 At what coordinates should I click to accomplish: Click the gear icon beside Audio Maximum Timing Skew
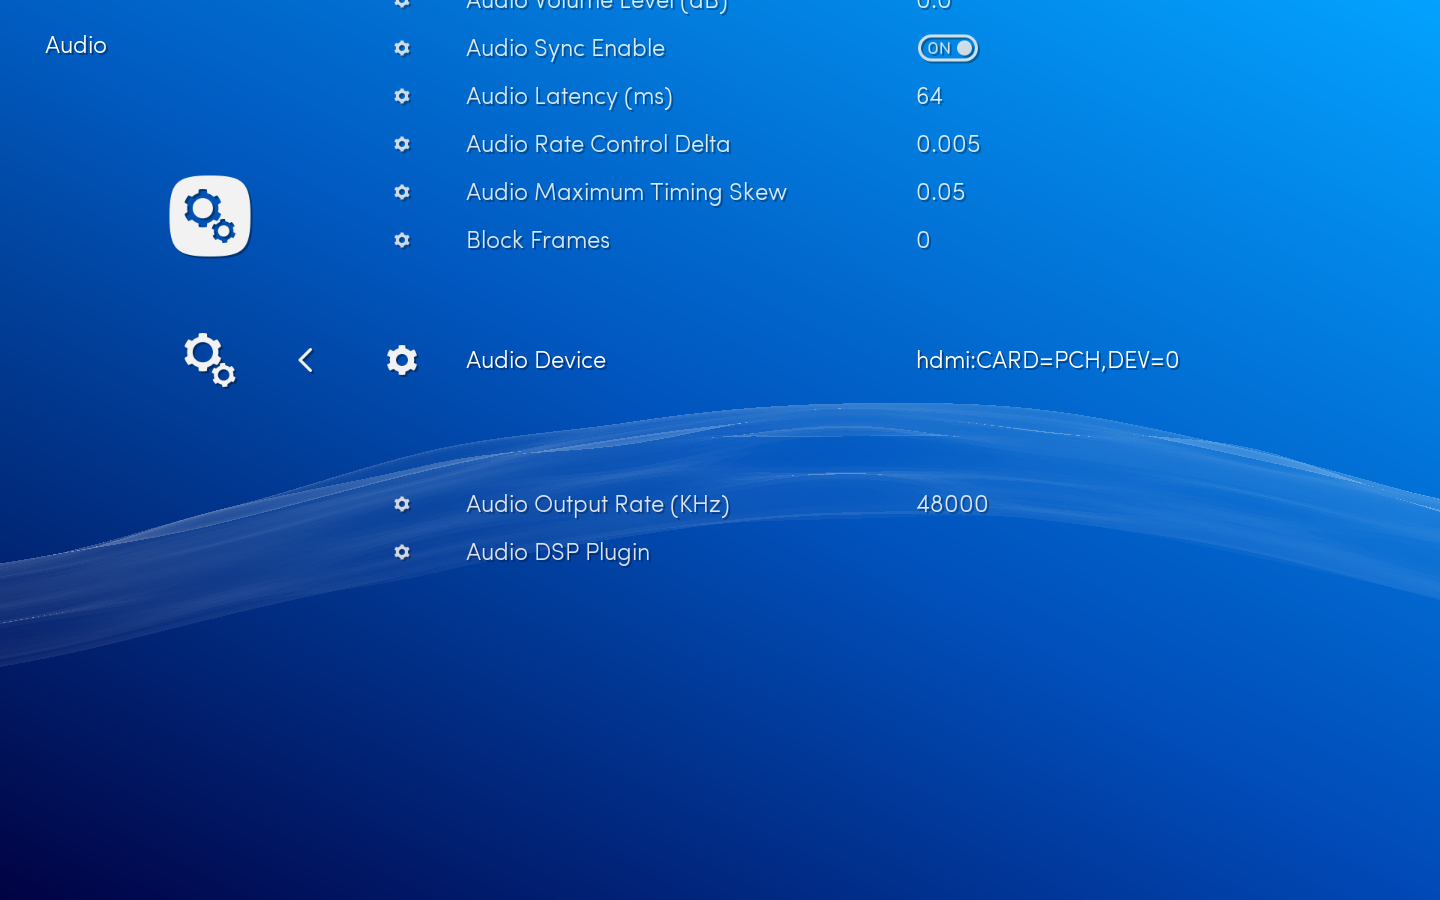pyautogui.click(x=402, y=192)
